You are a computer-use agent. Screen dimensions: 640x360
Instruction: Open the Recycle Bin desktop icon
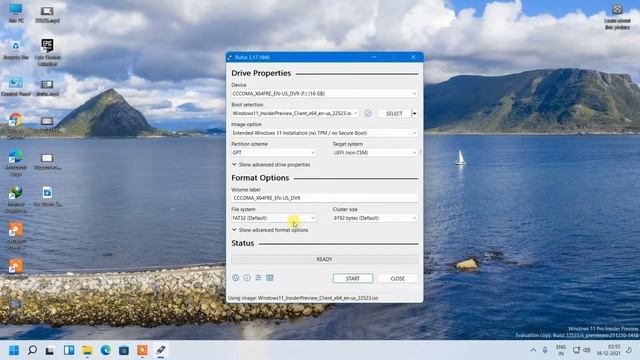[16, 50]
